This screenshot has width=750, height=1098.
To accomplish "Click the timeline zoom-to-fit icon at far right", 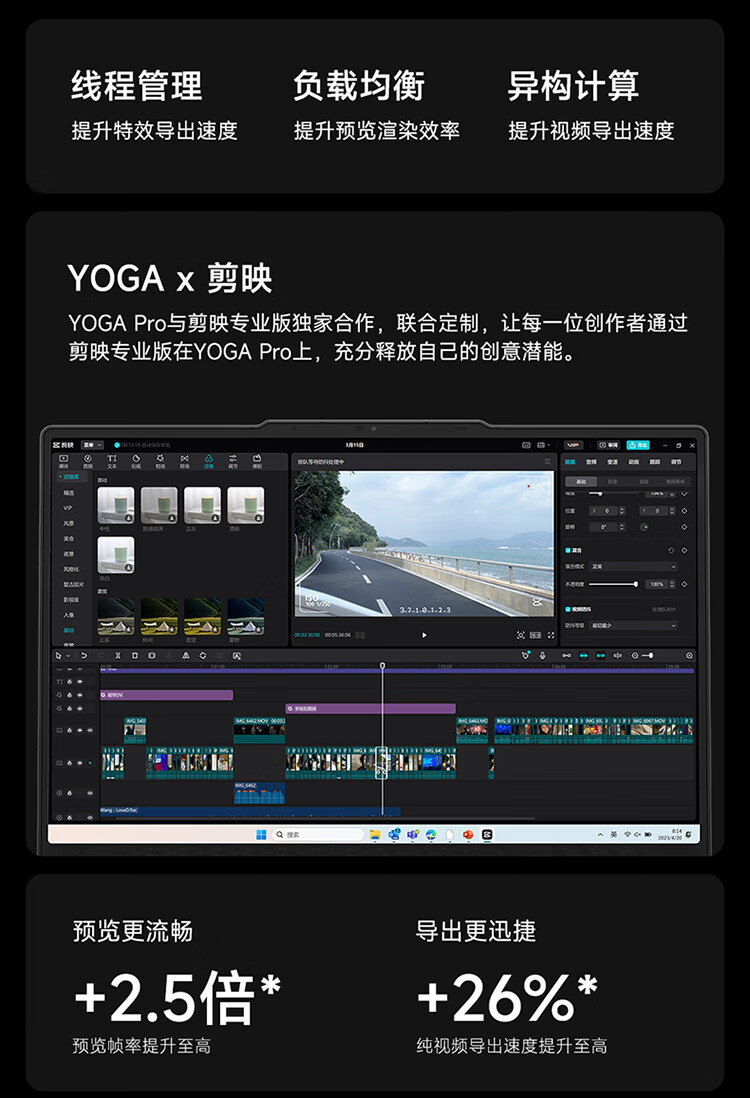I will click(x=689, y=655).
